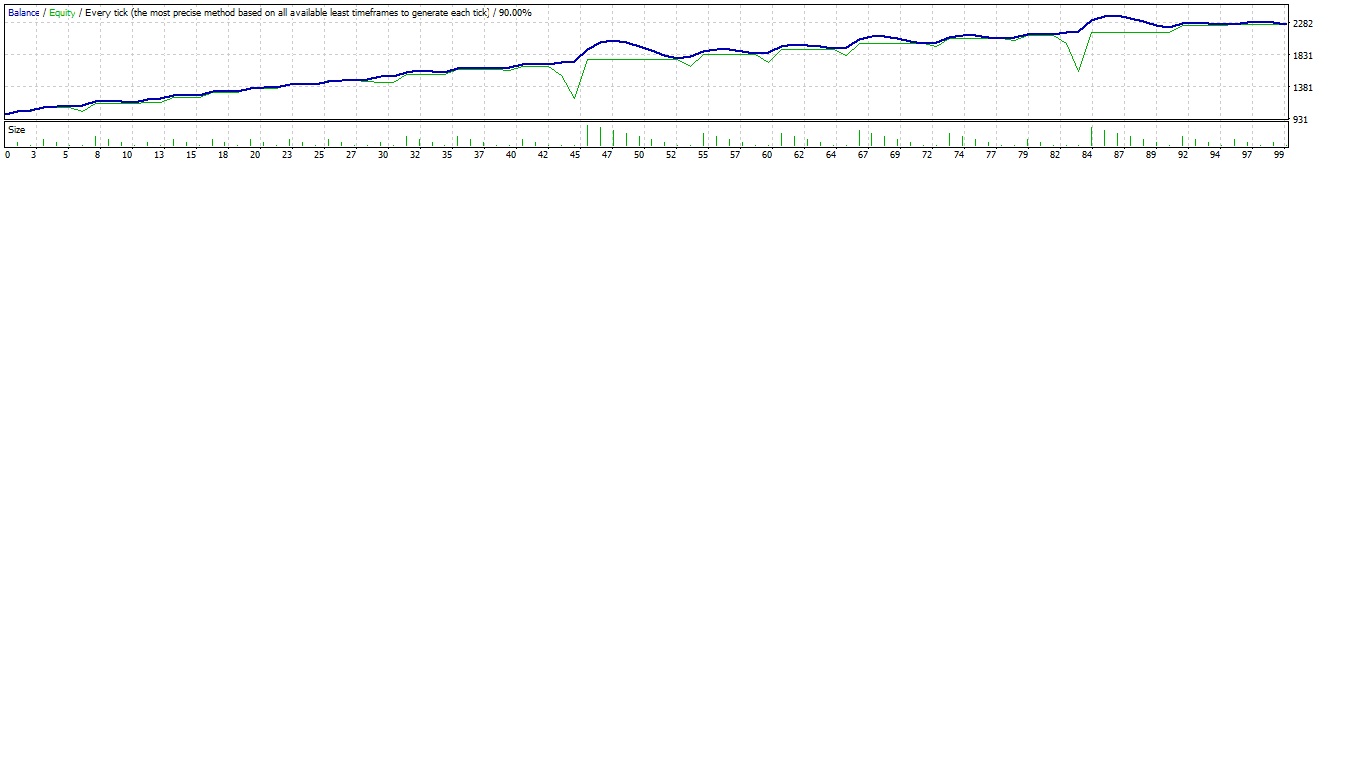Click x-axis trade number 84
The height and width of the screenshot is (768, 1366).
(x=1087, y=155)
